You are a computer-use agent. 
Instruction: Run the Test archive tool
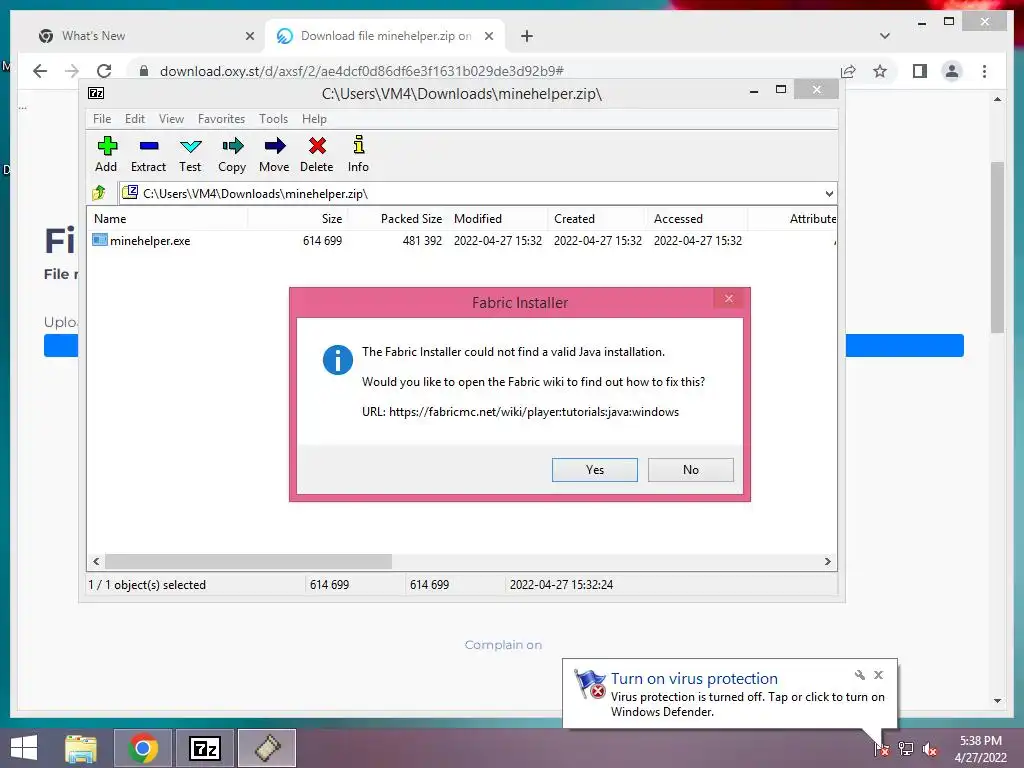click(191, 146)
